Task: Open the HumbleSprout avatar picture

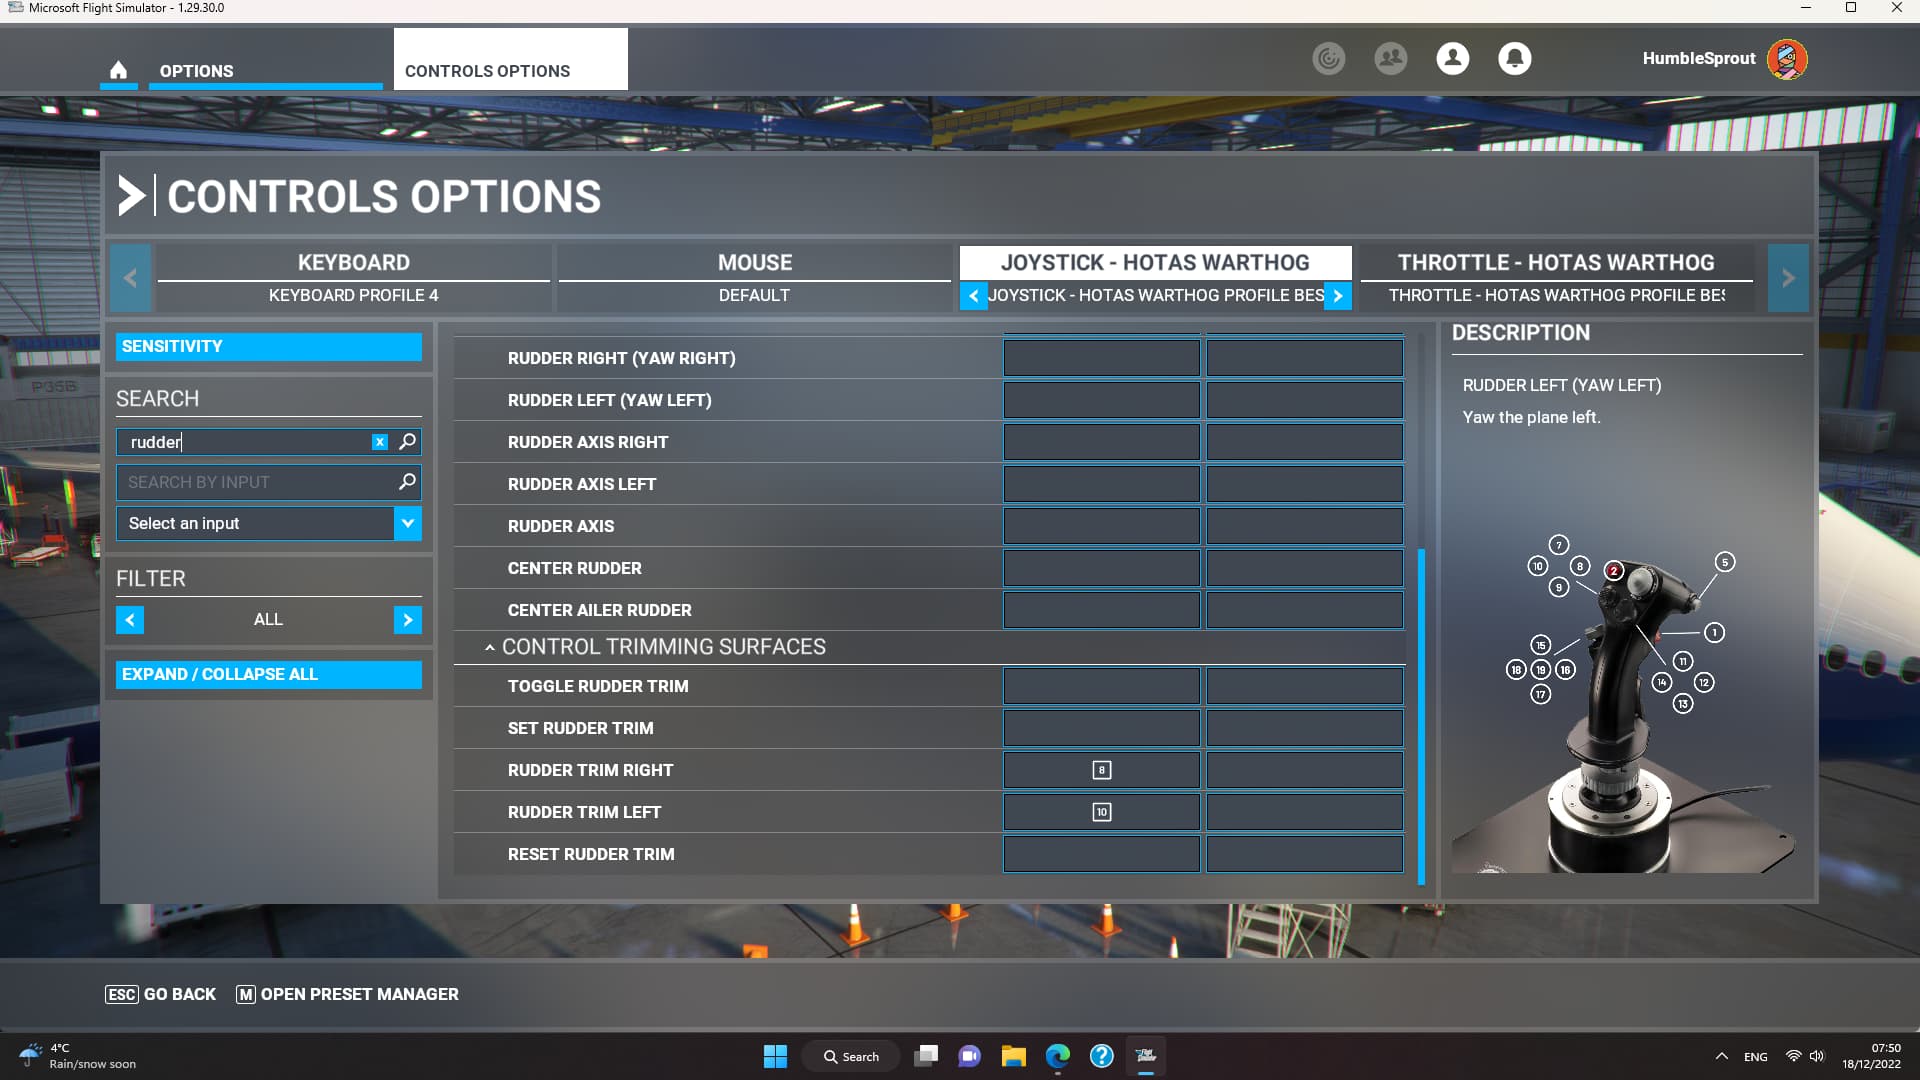Action: (x=1789, y=59)
